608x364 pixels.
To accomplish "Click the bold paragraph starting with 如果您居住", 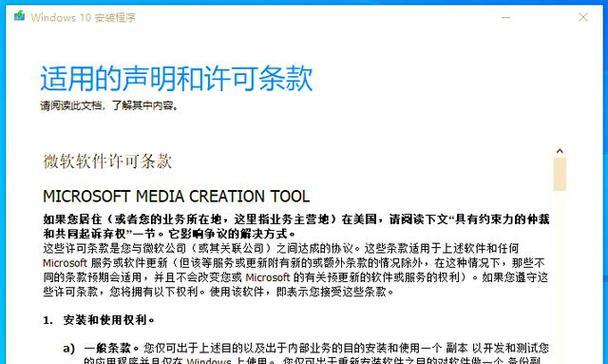I will [x=296, y=226].
